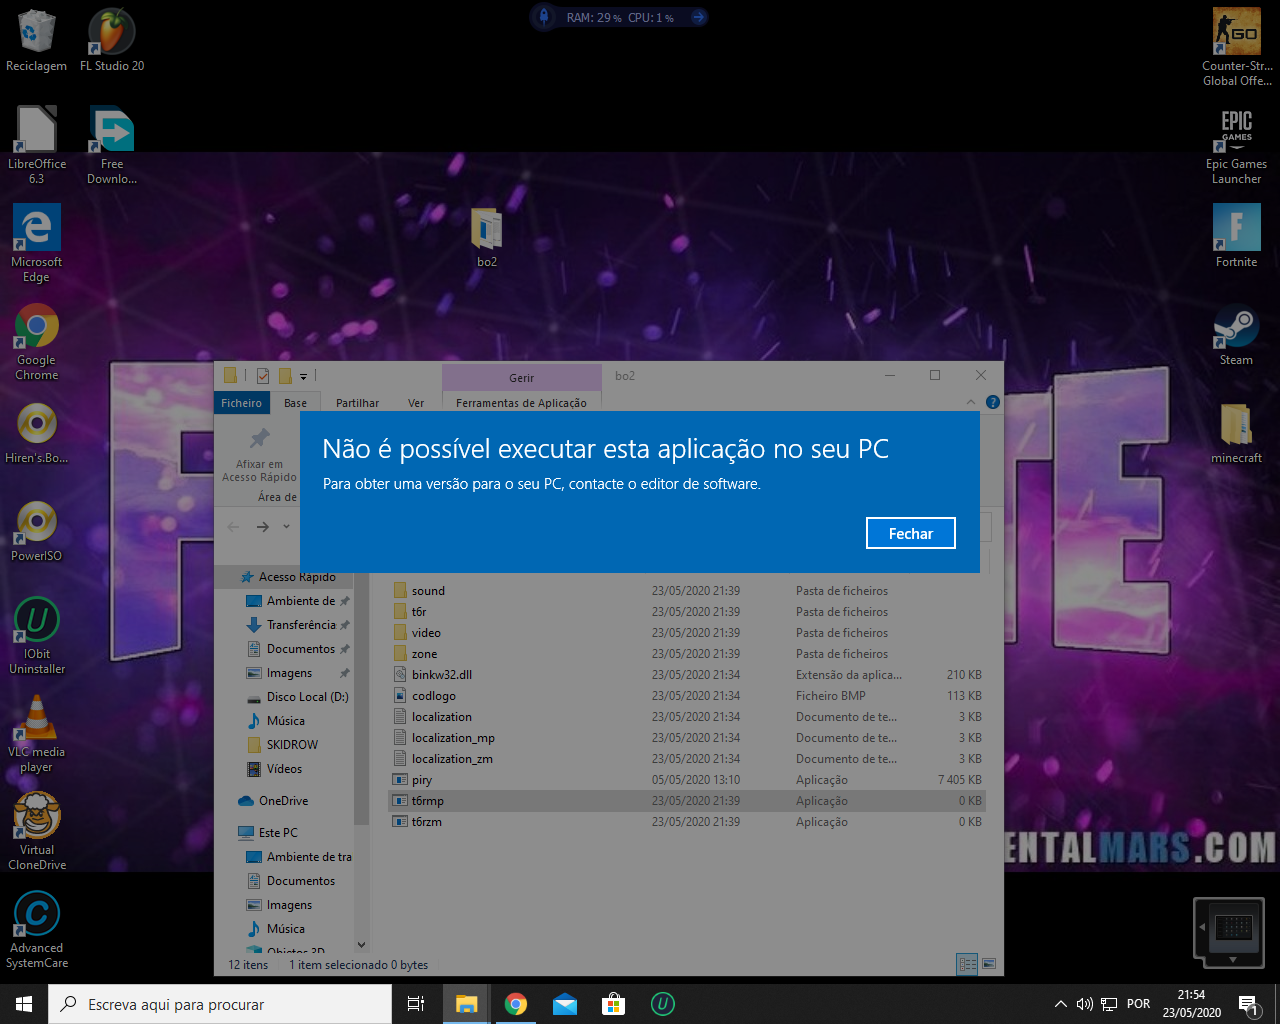
Task: Switch to details view layout button
Action: pyautogui.click(x=967, y=964)
